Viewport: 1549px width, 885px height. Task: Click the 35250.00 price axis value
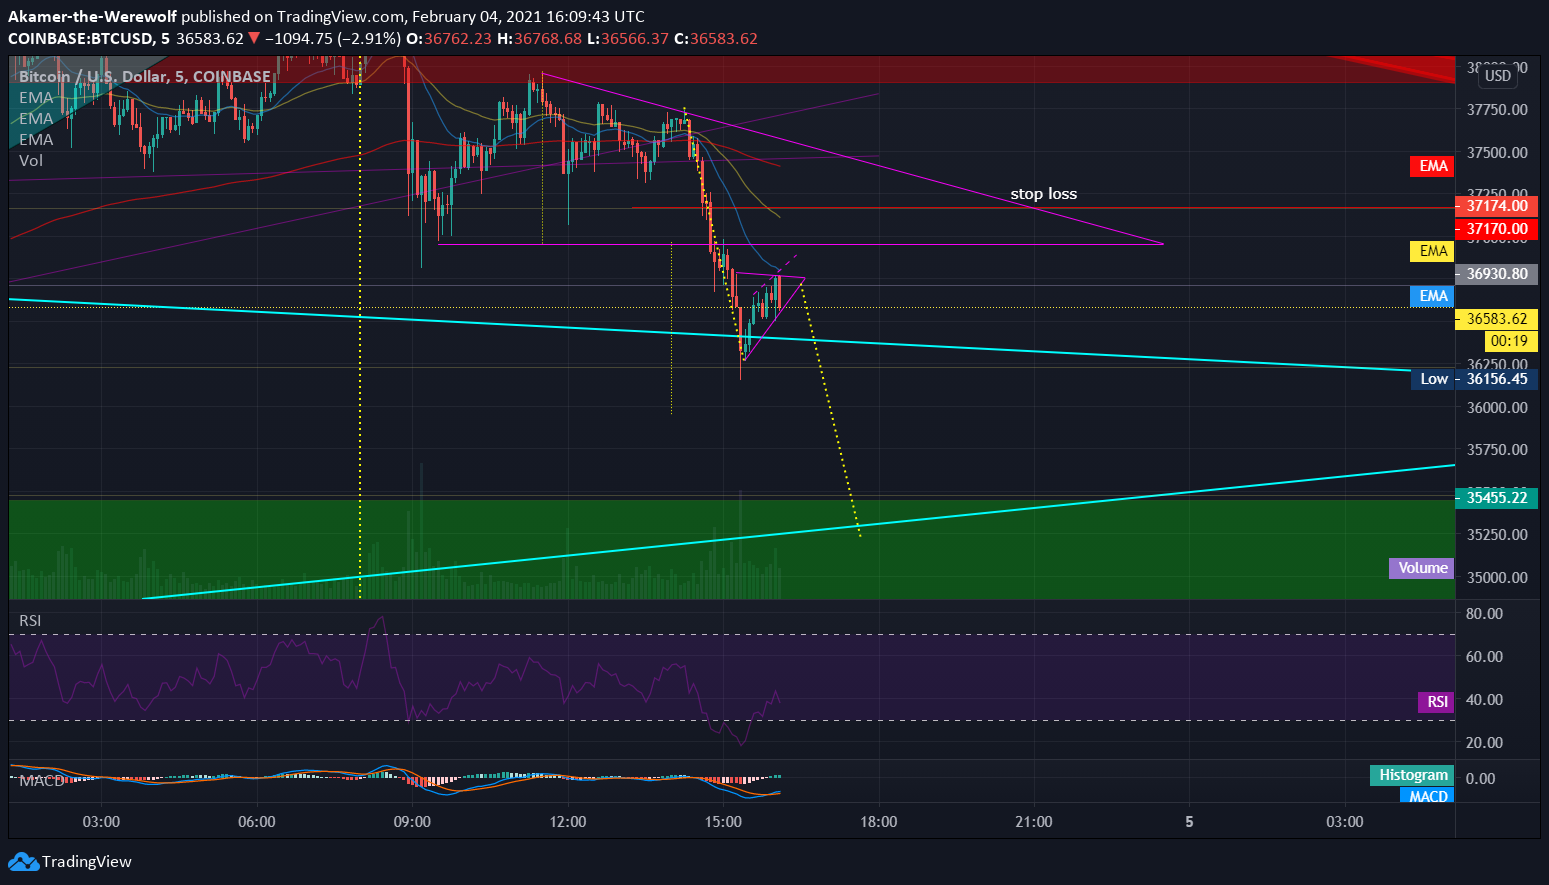click(x=1497, y=535)
